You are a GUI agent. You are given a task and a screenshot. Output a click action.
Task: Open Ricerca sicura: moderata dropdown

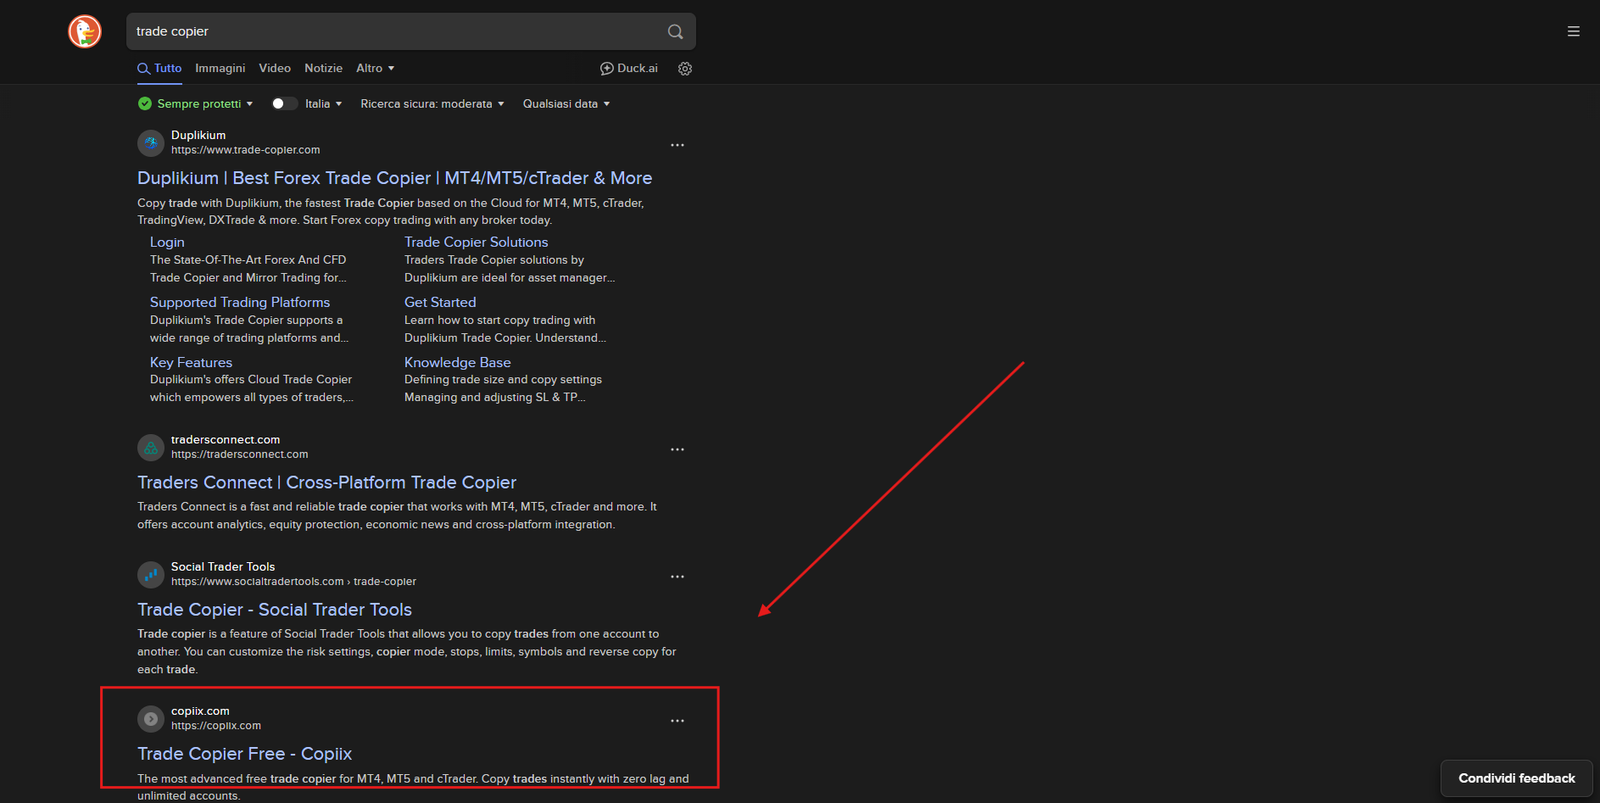click(432, 104)
